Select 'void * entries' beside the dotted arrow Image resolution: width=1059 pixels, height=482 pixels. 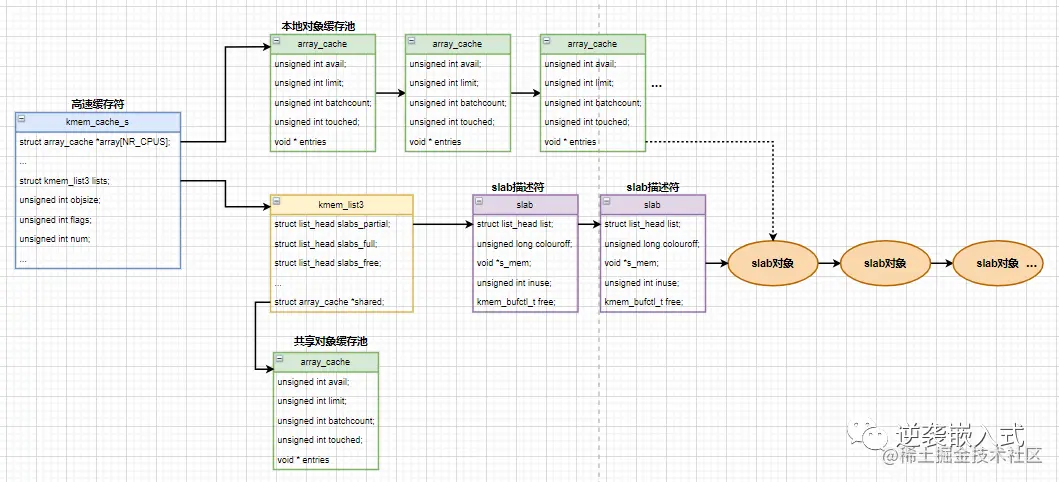click(593, 142)
